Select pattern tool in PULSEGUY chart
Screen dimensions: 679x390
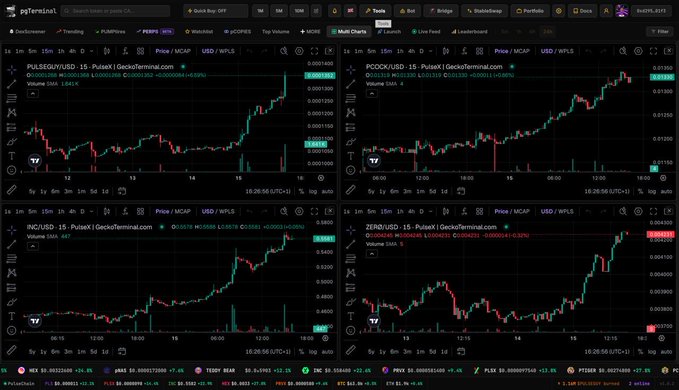coord(12,113)
